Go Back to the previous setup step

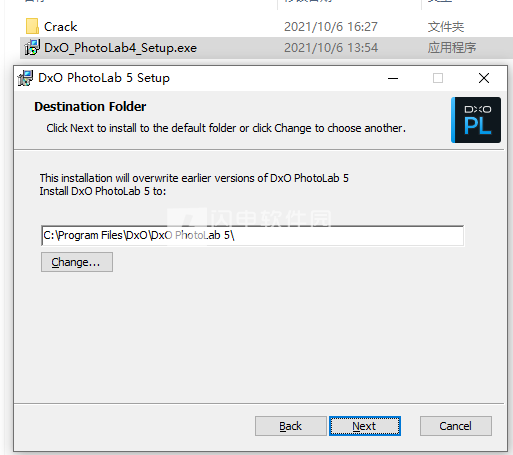click(x=291, y=426)
